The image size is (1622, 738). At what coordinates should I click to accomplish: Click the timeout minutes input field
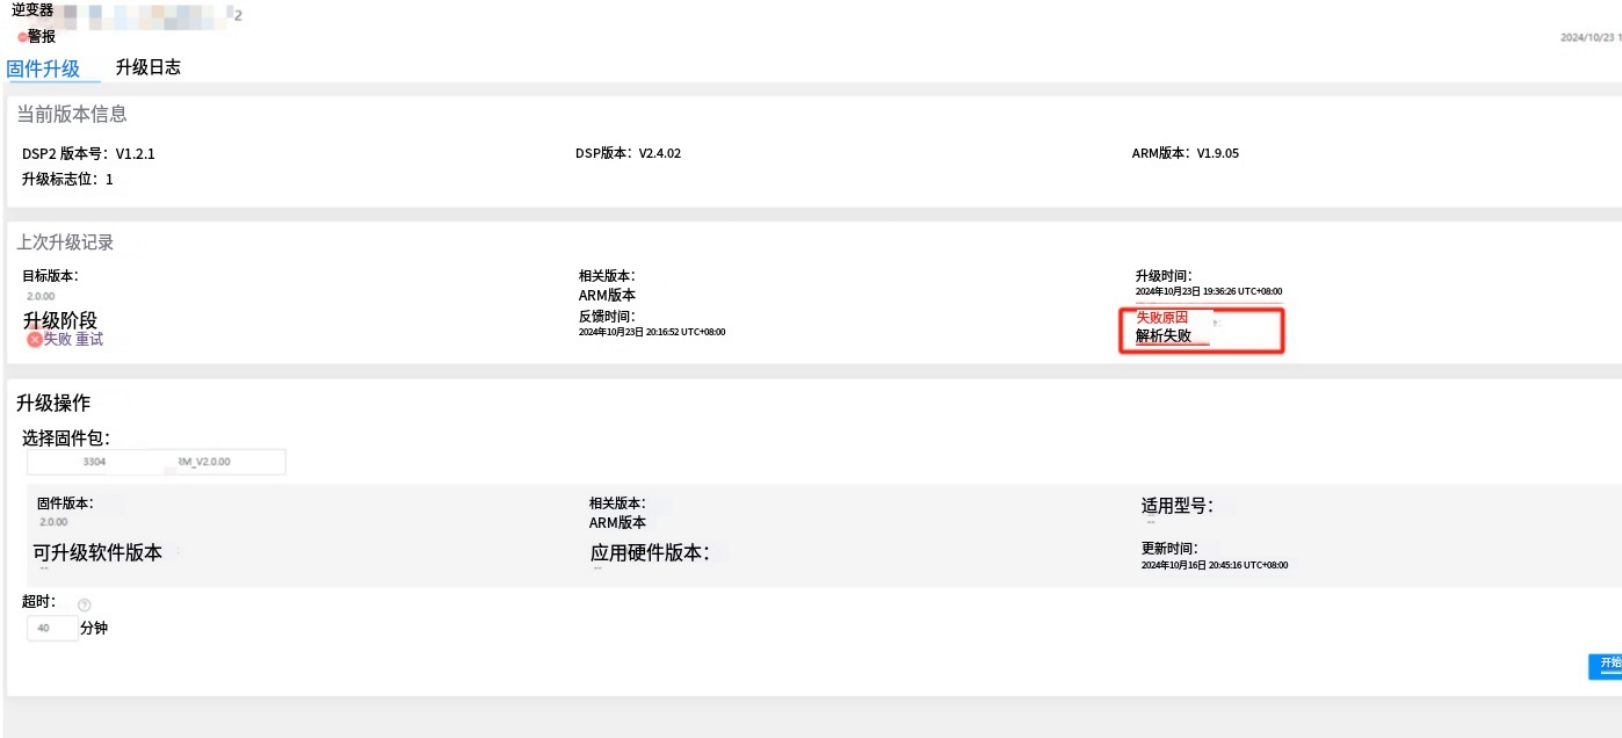click(51, 628)
